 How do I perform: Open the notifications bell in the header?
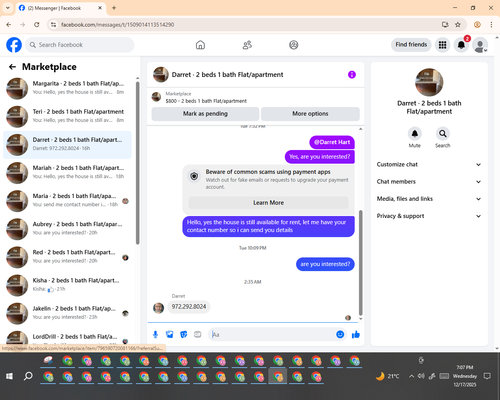(461, 45)
